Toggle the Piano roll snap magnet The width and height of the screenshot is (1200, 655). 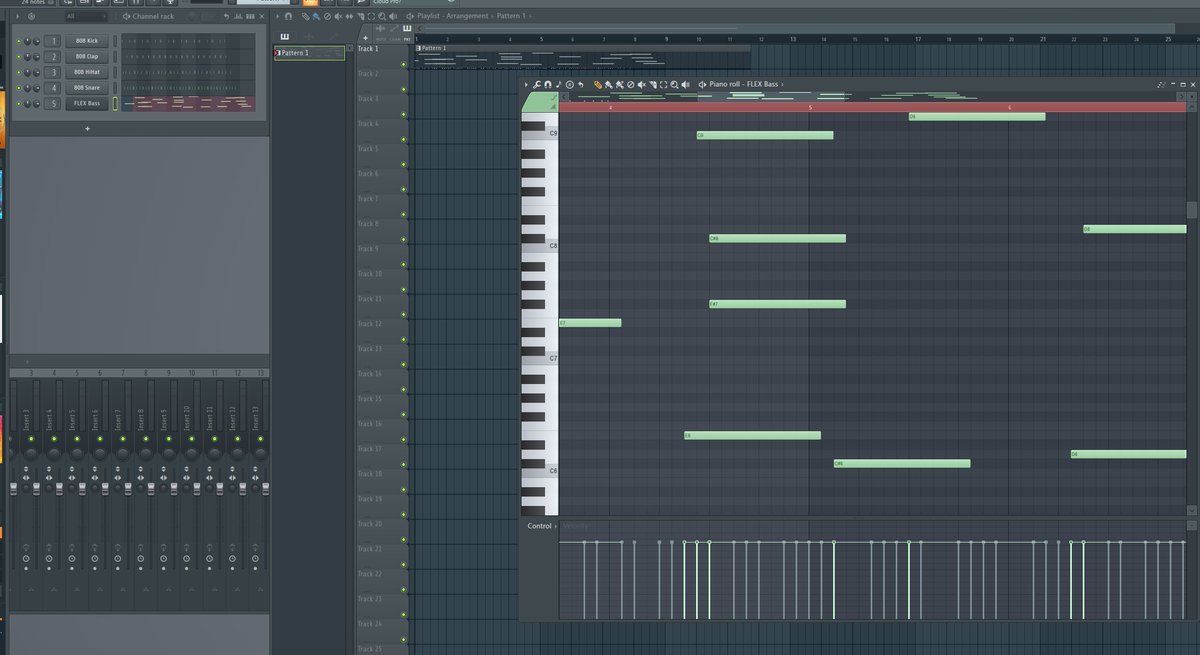click(548, 85)
